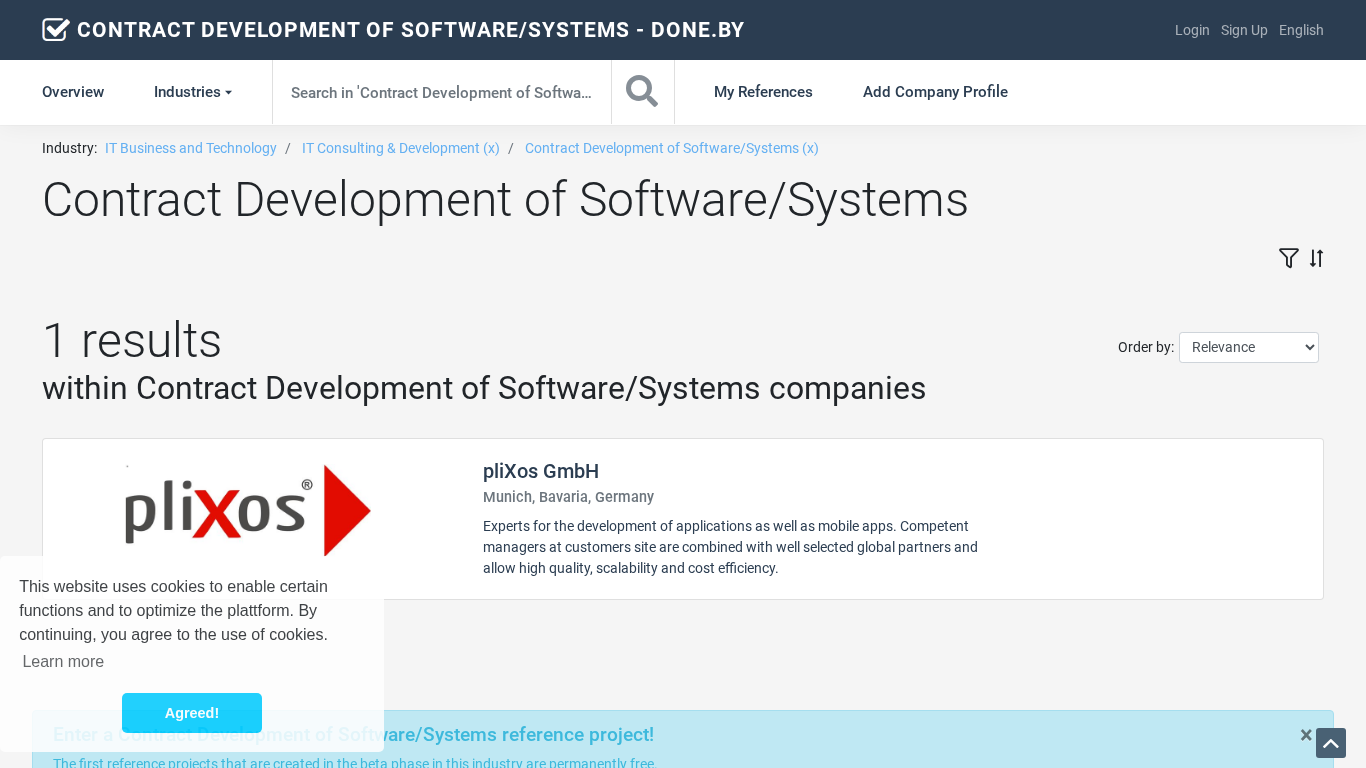Open the pliXos logo thumbnail
This screenshot has height=768, width=1366.
[248, 511]
